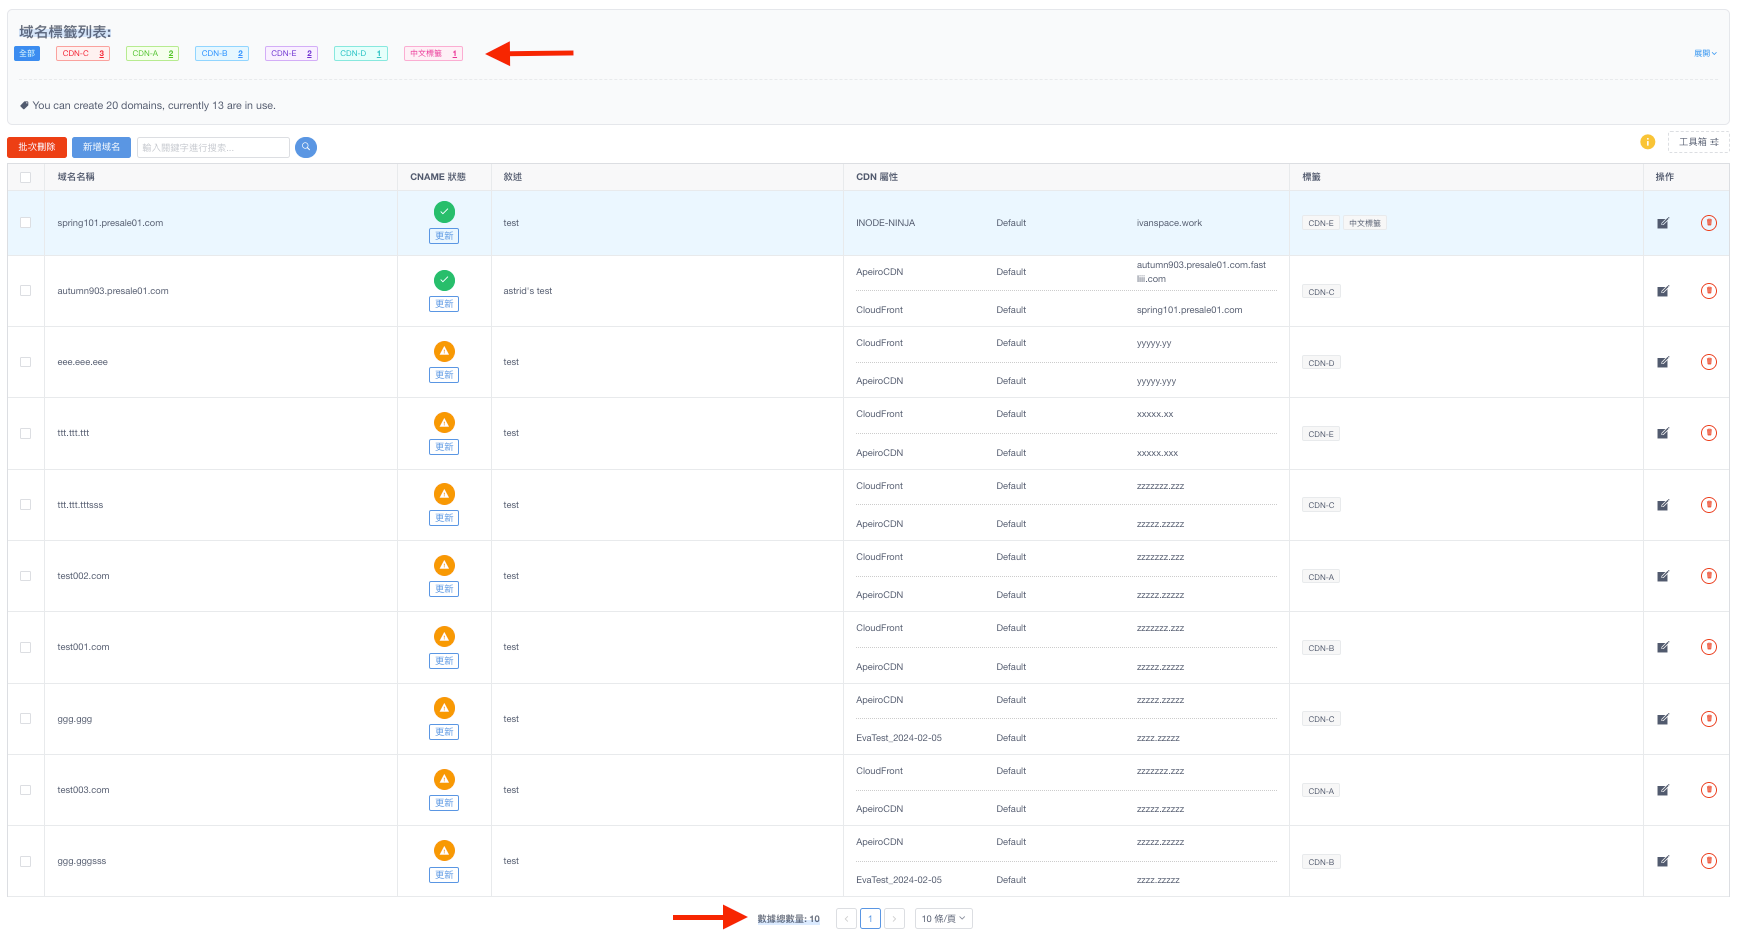Click the blue magnifier search icon
1742x939 pixels.
(306, 147)
